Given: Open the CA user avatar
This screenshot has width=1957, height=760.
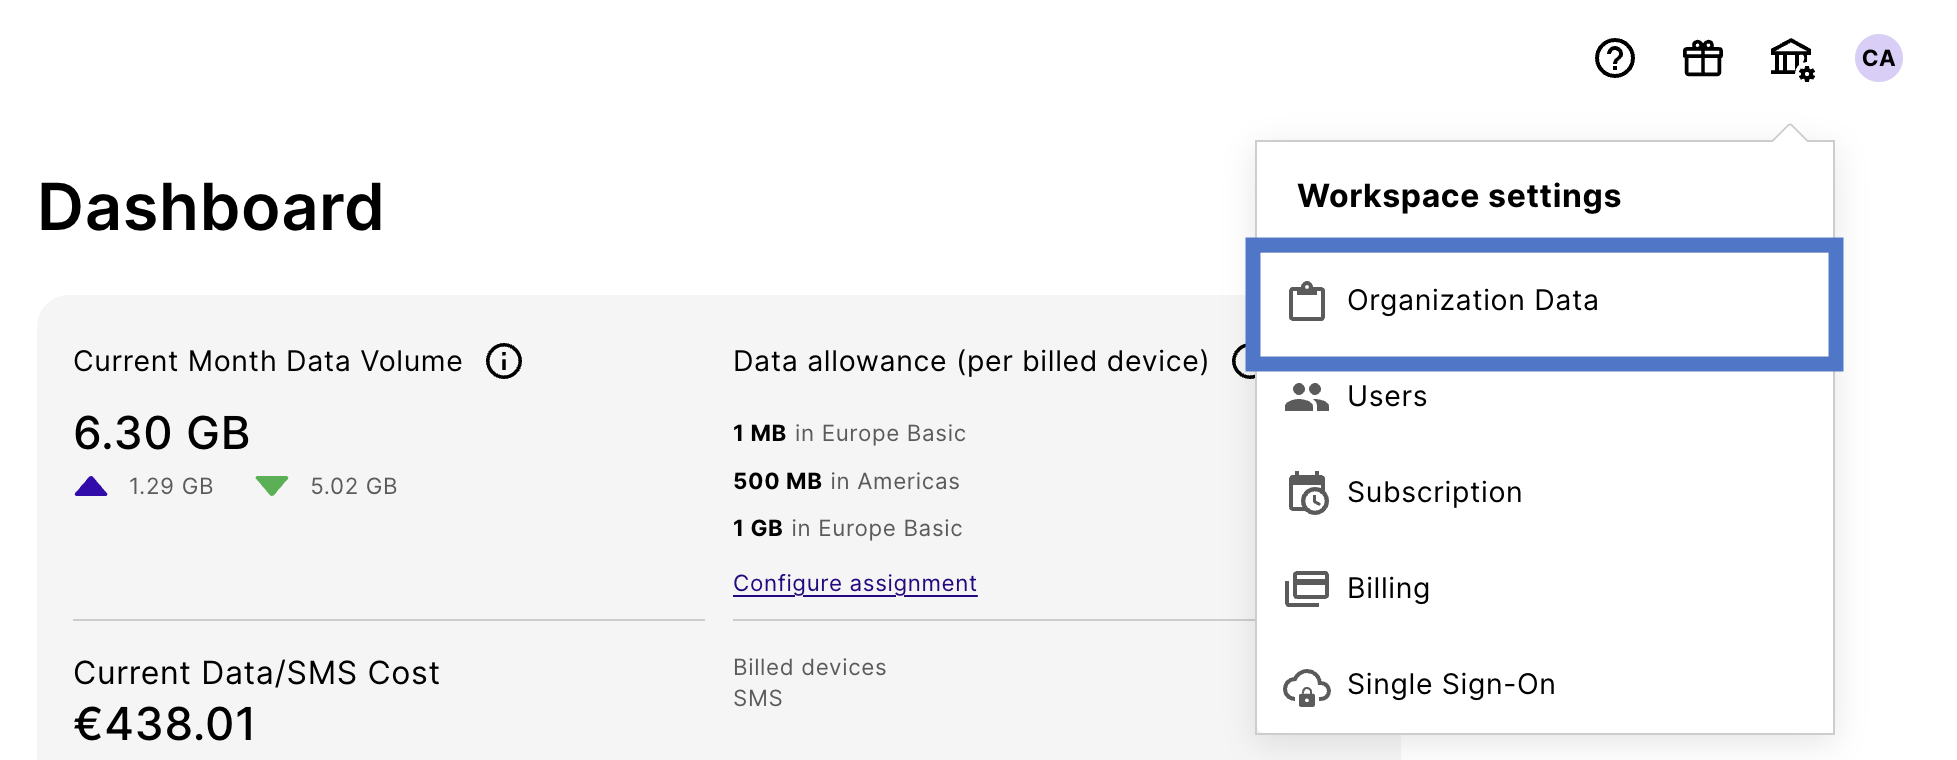Looking at the screenshot, I should pyautogui.click(x=1878, y=59).
